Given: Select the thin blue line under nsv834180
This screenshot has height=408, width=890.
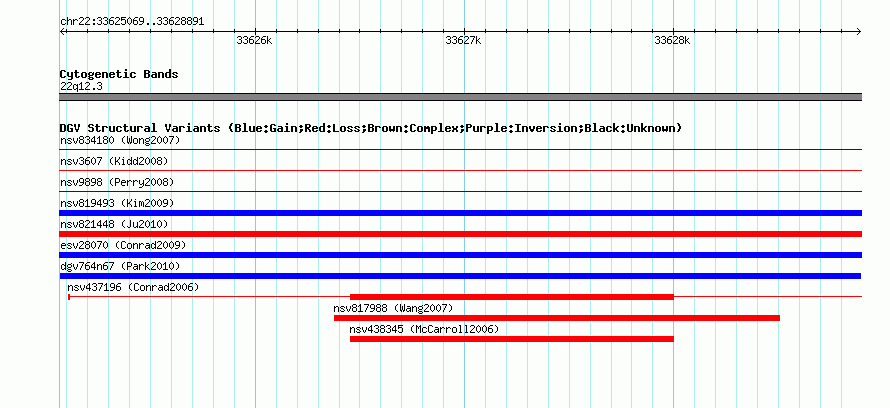Looking at the screenshot, I should [x=461, y=150].
